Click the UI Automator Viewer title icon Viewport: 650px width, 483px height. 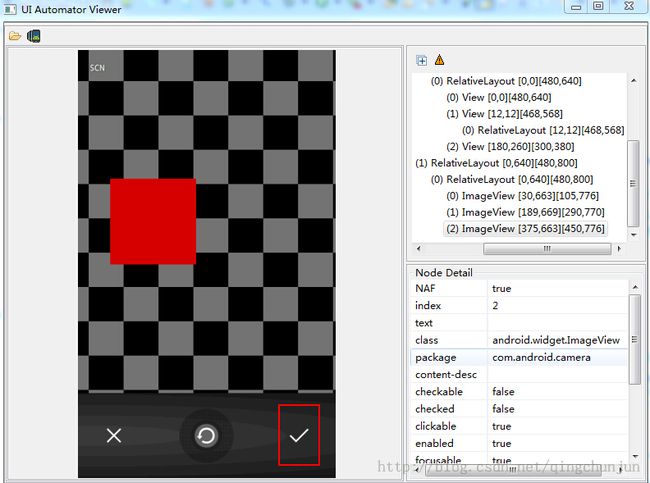click(x=10, y=9)
